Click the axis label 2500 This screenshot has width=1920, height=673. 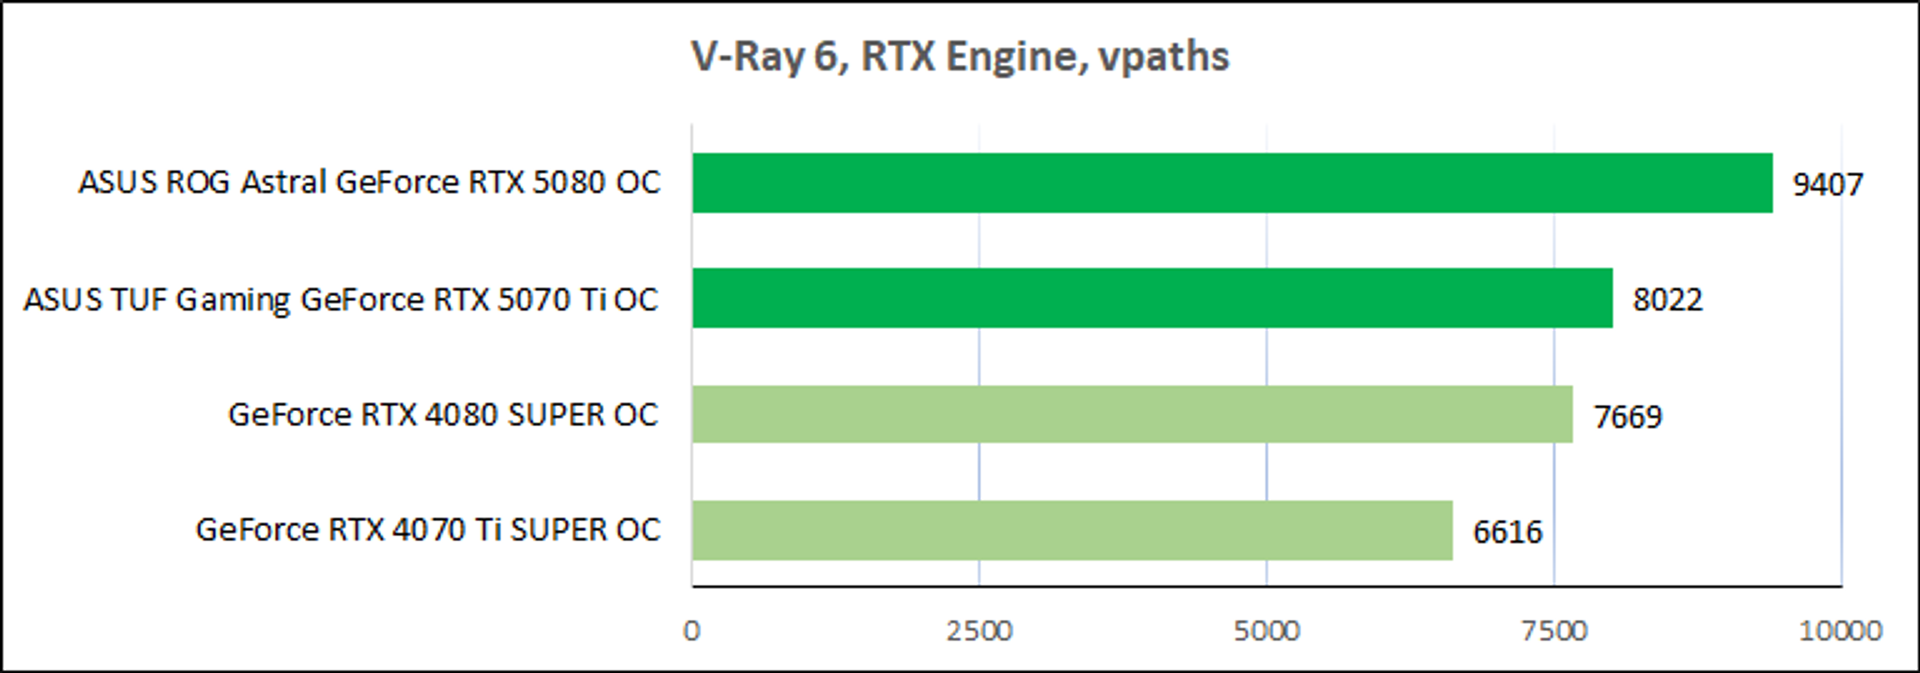(x=980, y=631)
